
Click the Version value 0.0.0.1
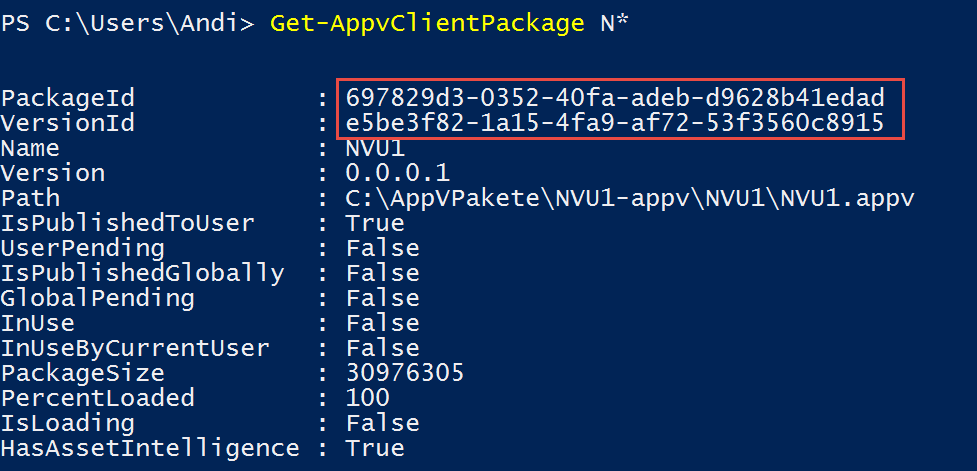pos(398,173)
